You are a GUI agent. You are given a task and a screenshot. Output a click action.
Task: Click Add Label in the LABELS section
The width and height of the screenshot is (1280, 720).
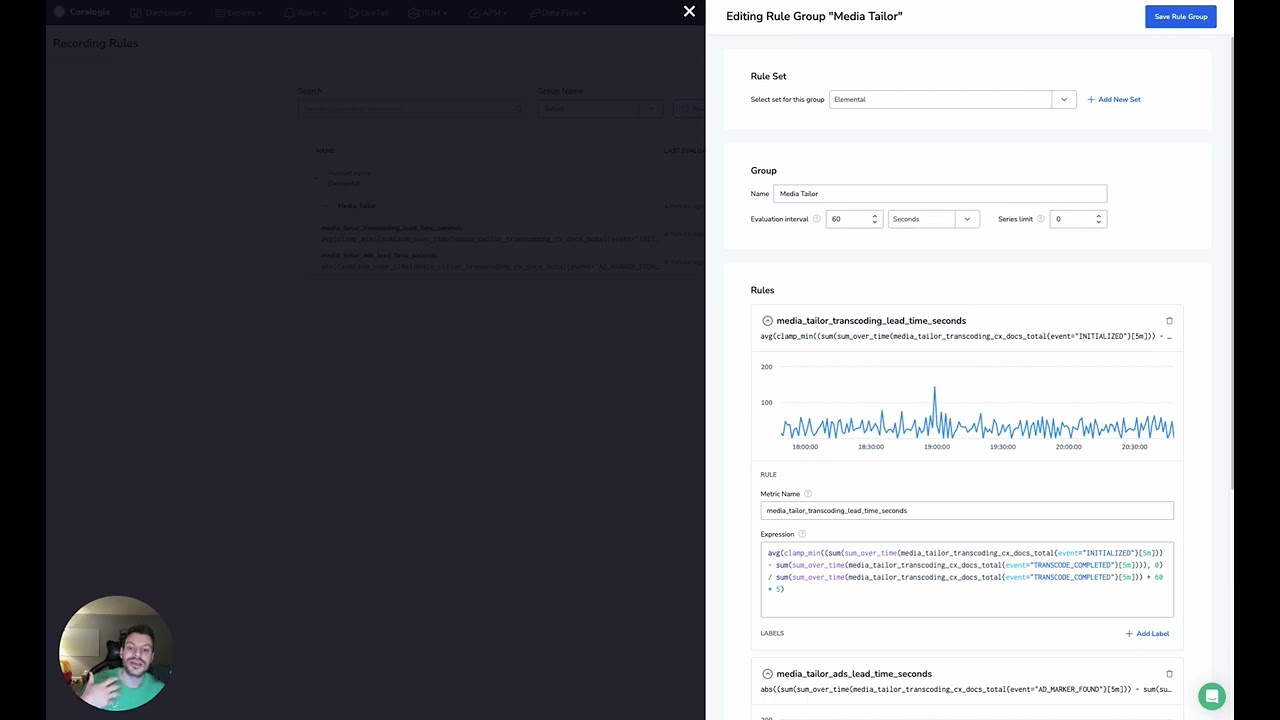[1147, 633]
